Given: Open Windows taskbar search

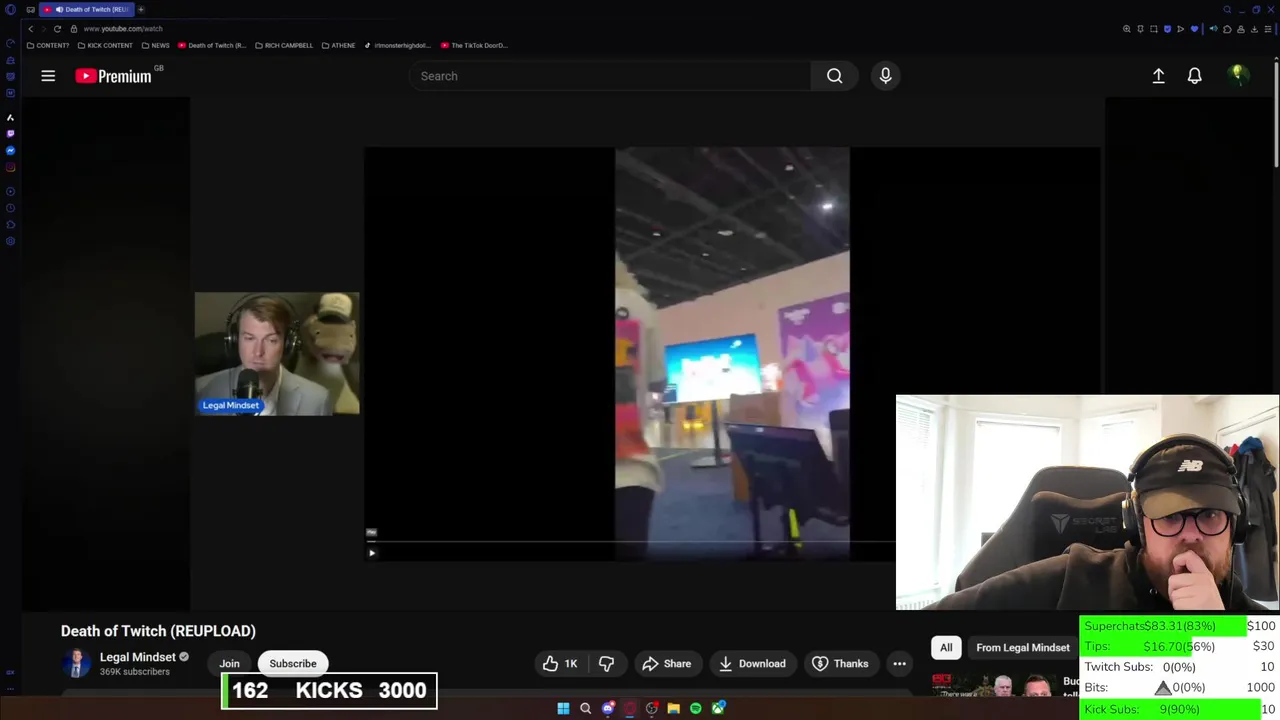Looking at the screenshot, I should (585, 709).
